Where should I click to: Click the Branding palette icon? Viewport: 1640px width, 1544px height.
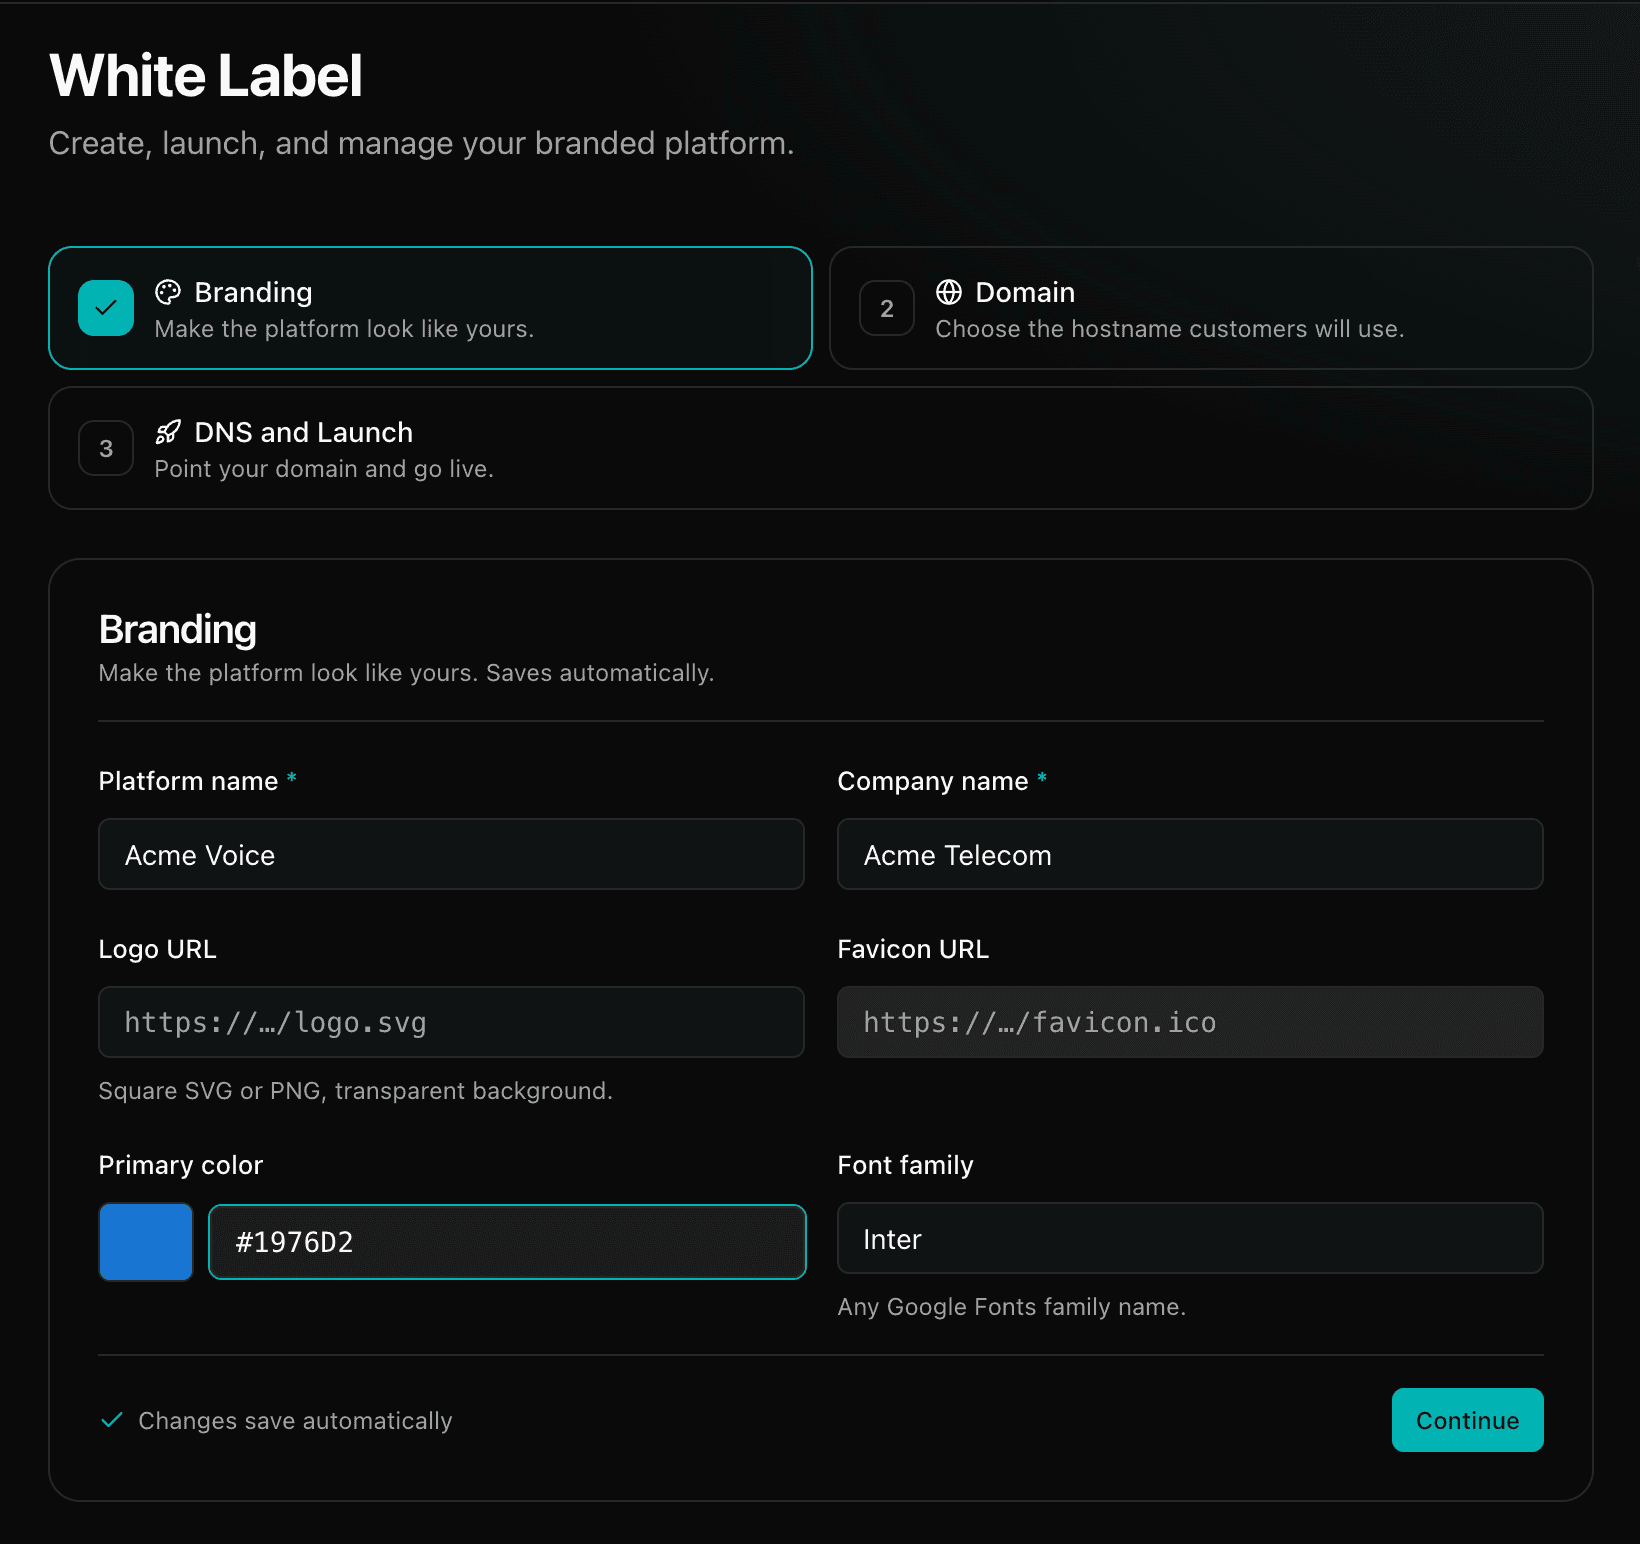[x=168, y=292]
